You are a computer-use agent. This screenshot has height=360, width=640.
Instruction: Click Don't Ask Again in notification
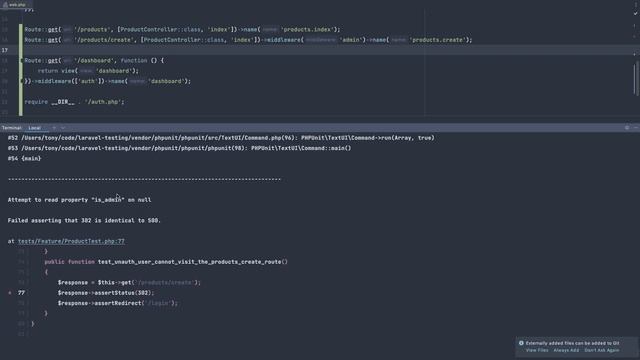coord(602,350)
